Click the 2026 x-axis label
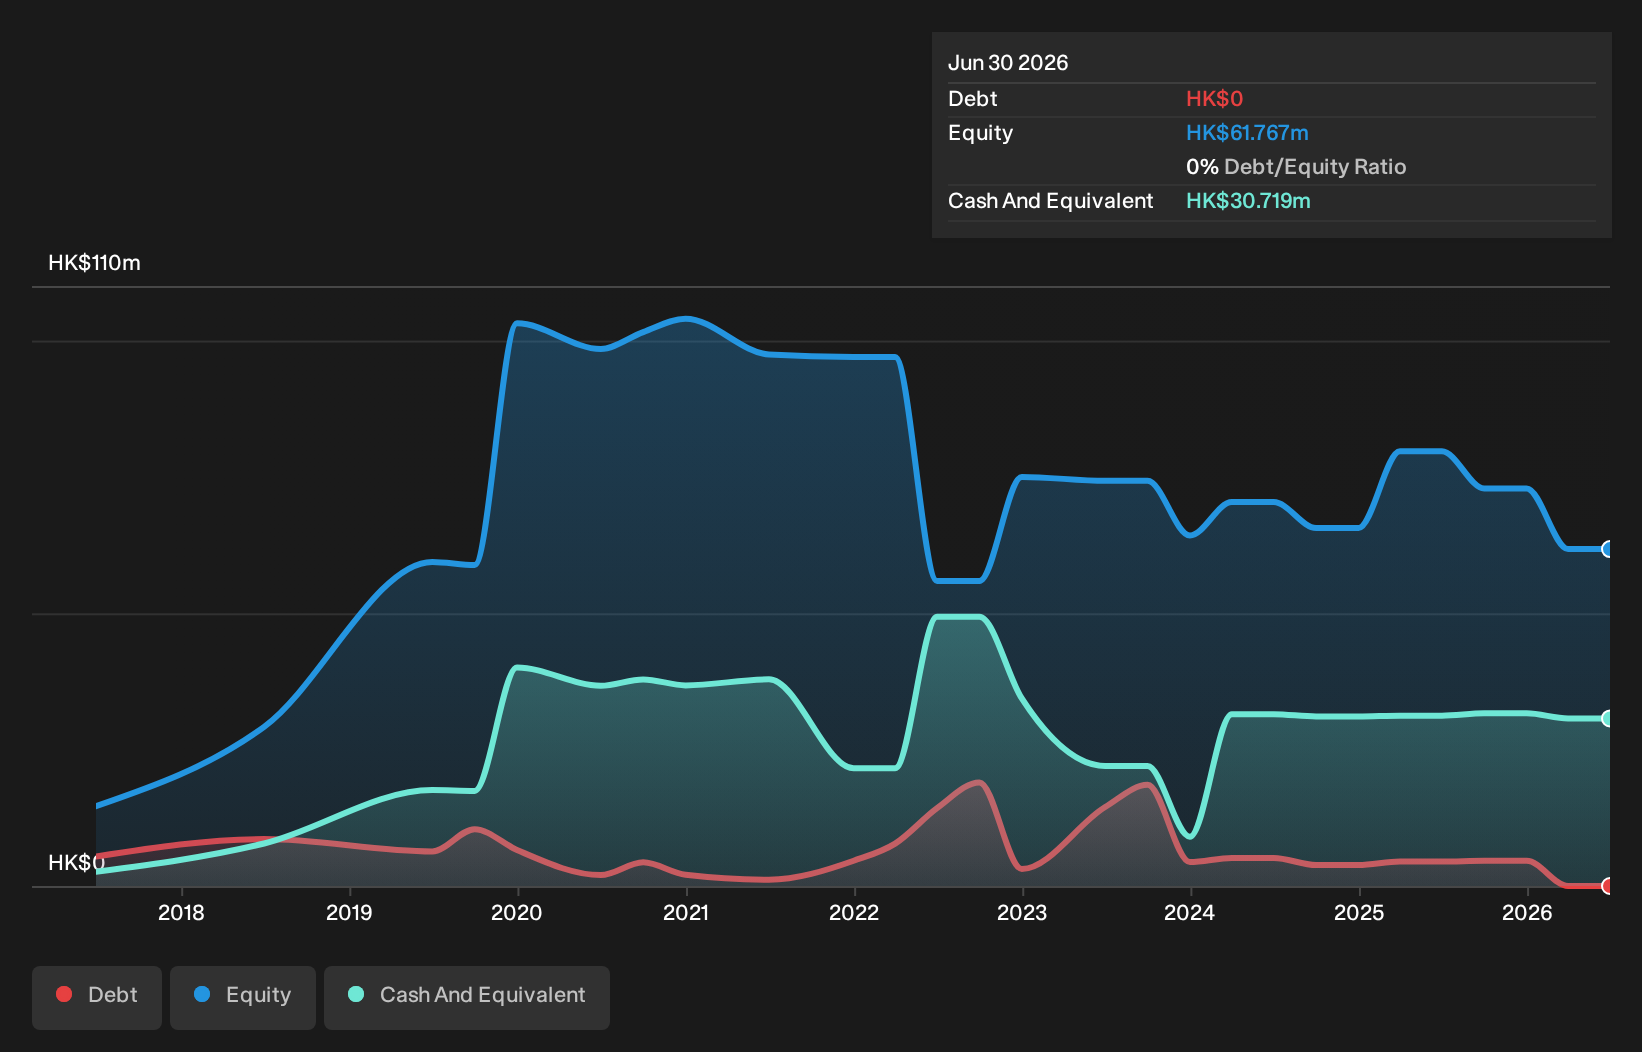 coord(1527,912)
